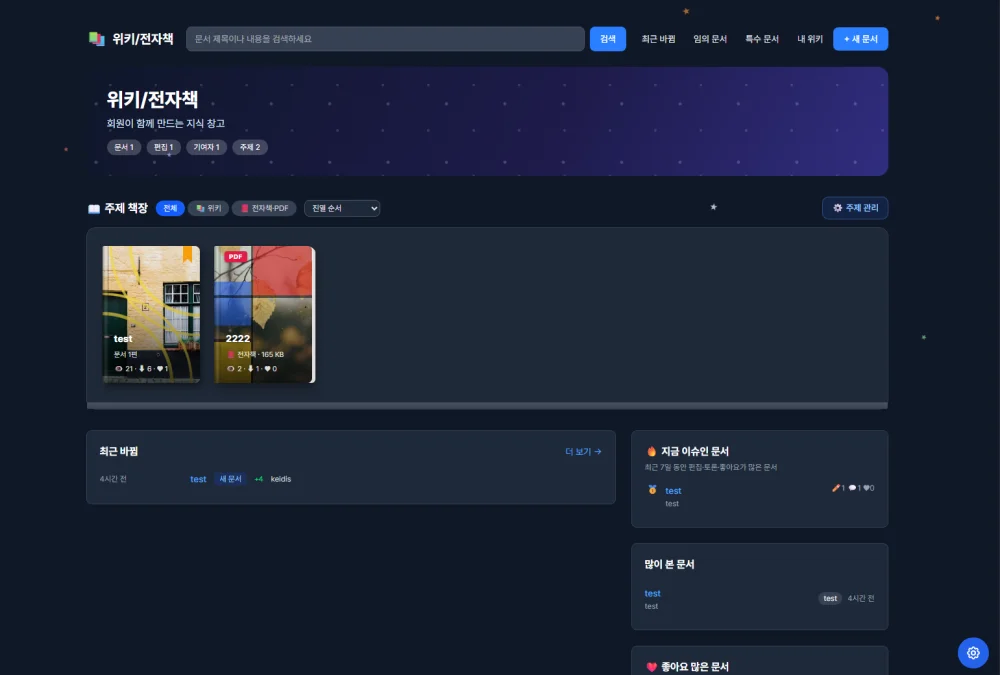Click the 새 문서 badge in recent changes

230,479
